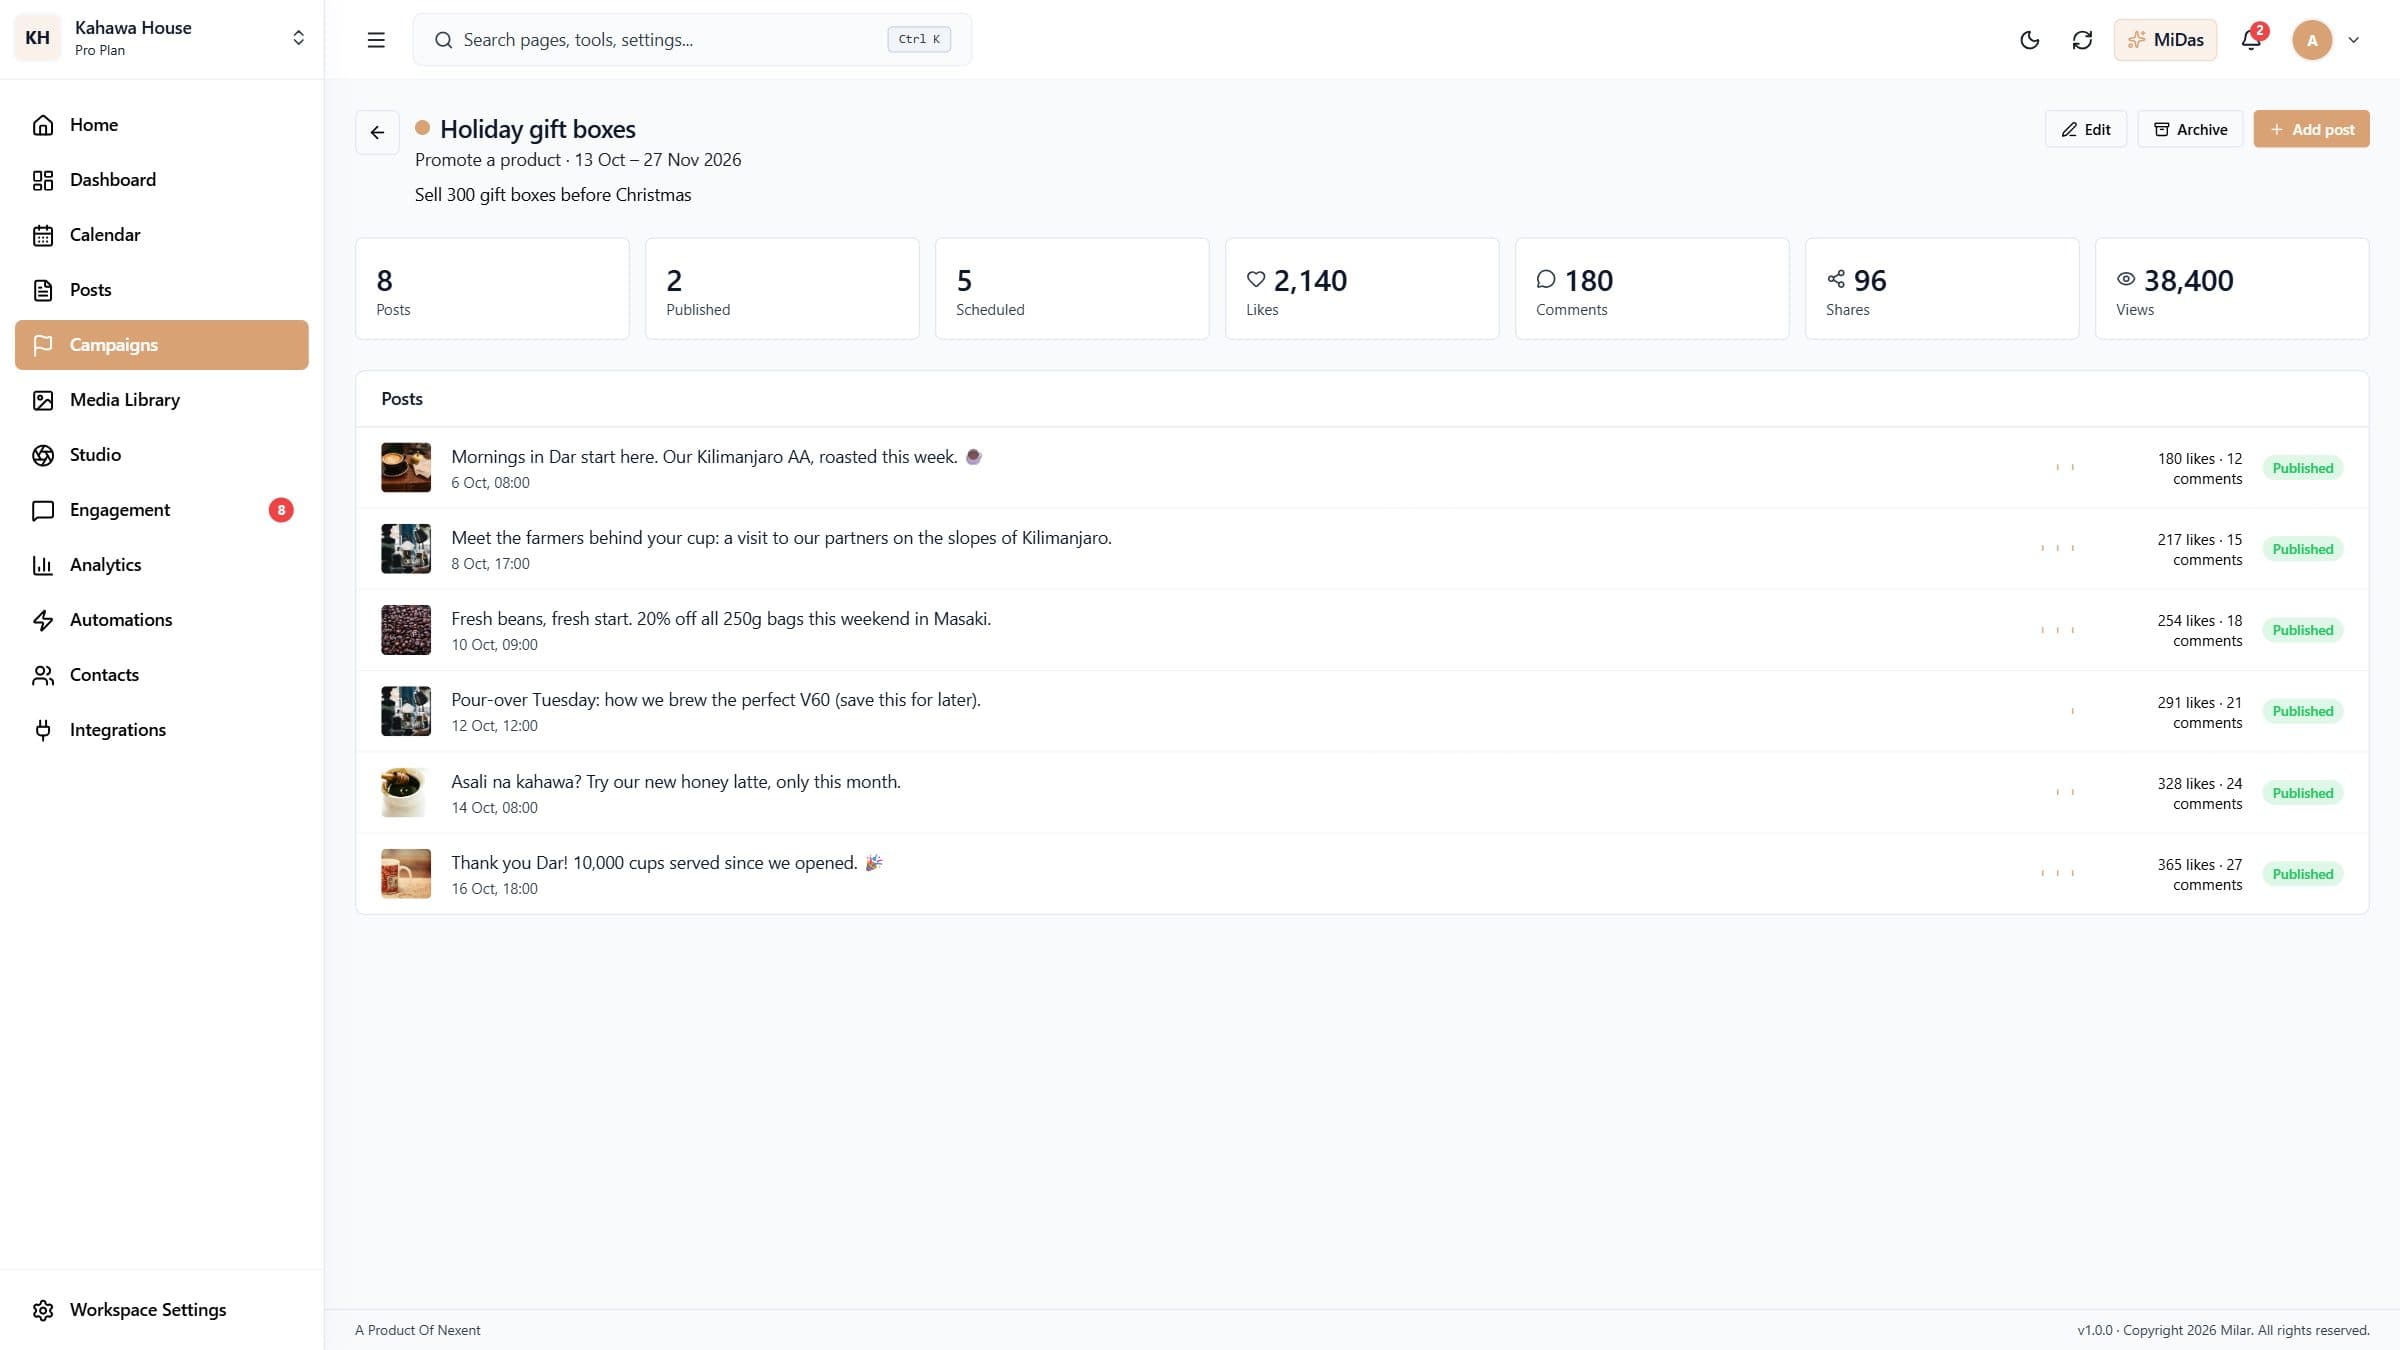2400x1350 pixels.
Task: Go back with the arrow button
Action: pyautogui.click(x=377, y=132)
